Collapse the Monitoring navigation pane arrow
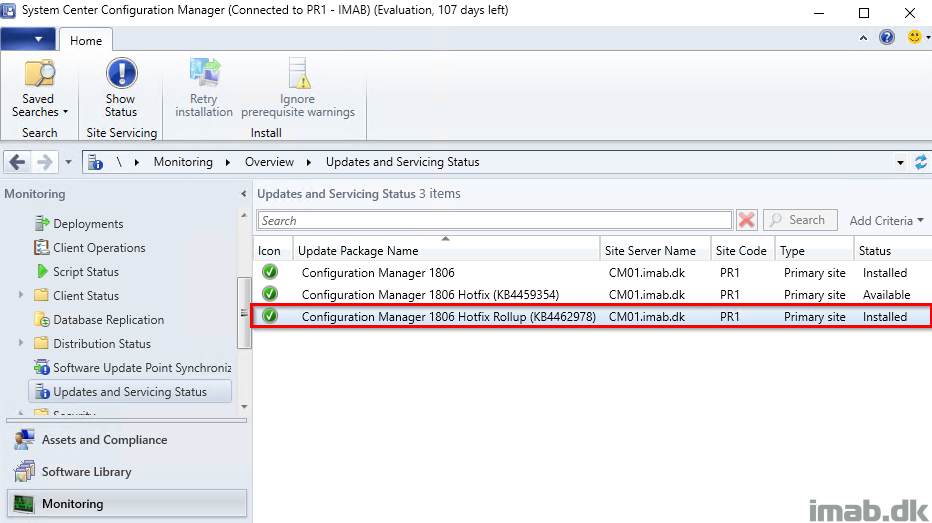The height and width of the screenshot is (523, 932). coord(243,194)
